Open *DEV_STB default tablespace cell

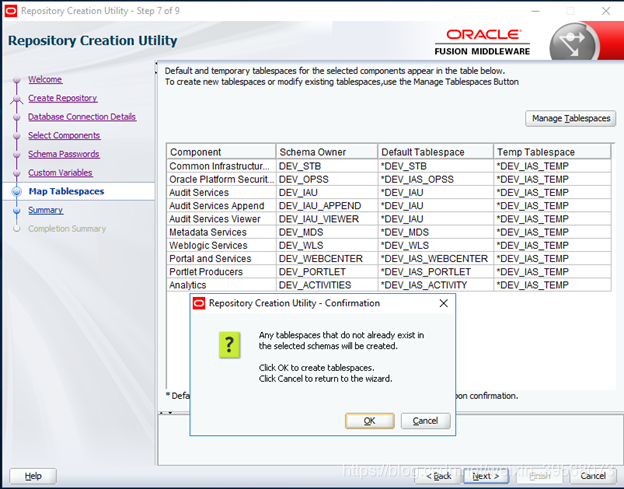435,166
